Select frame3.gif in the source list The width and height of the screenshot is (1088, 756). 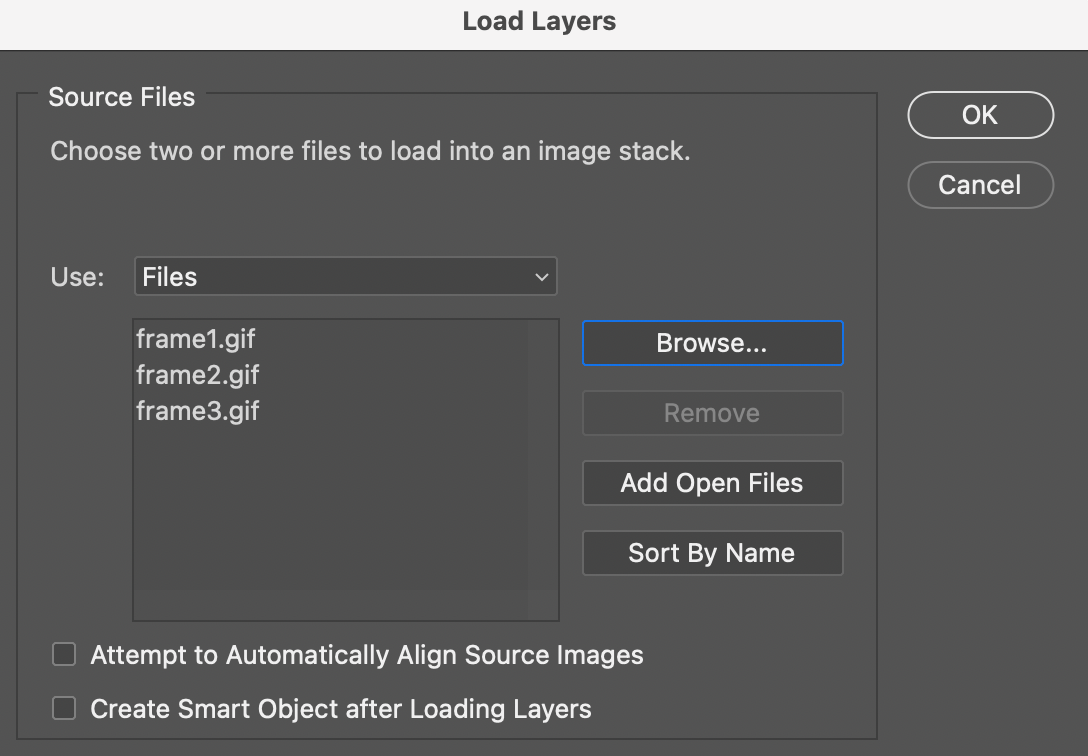(x=198, y=410)
